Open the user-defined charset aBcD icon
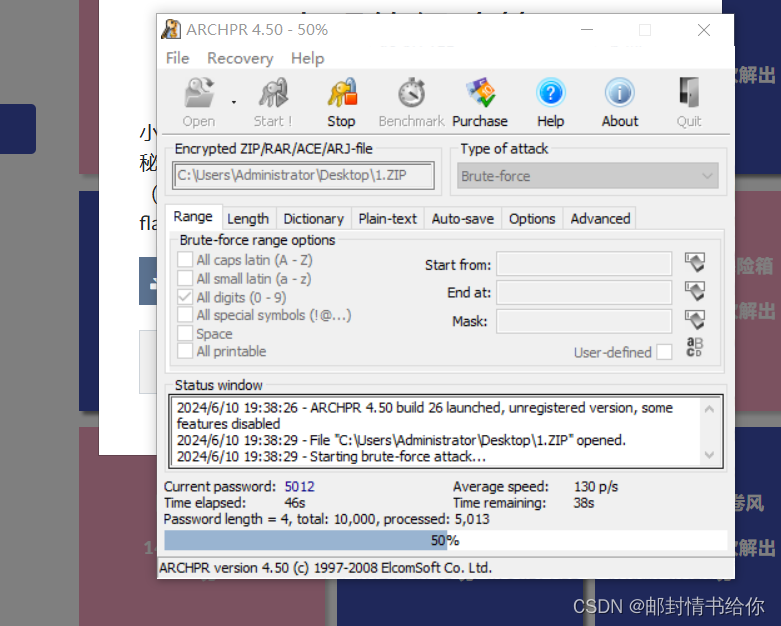The image size is (781, 626). 694,347
